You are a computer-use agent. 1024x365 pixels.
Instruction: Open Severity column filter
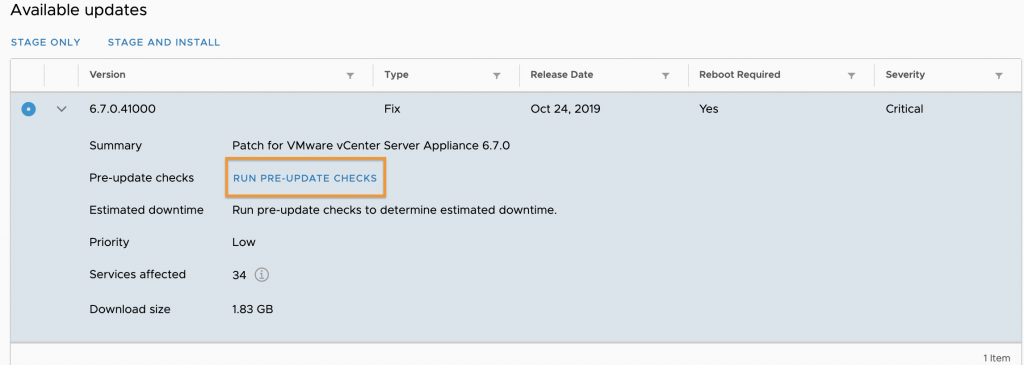pos(999,76)
